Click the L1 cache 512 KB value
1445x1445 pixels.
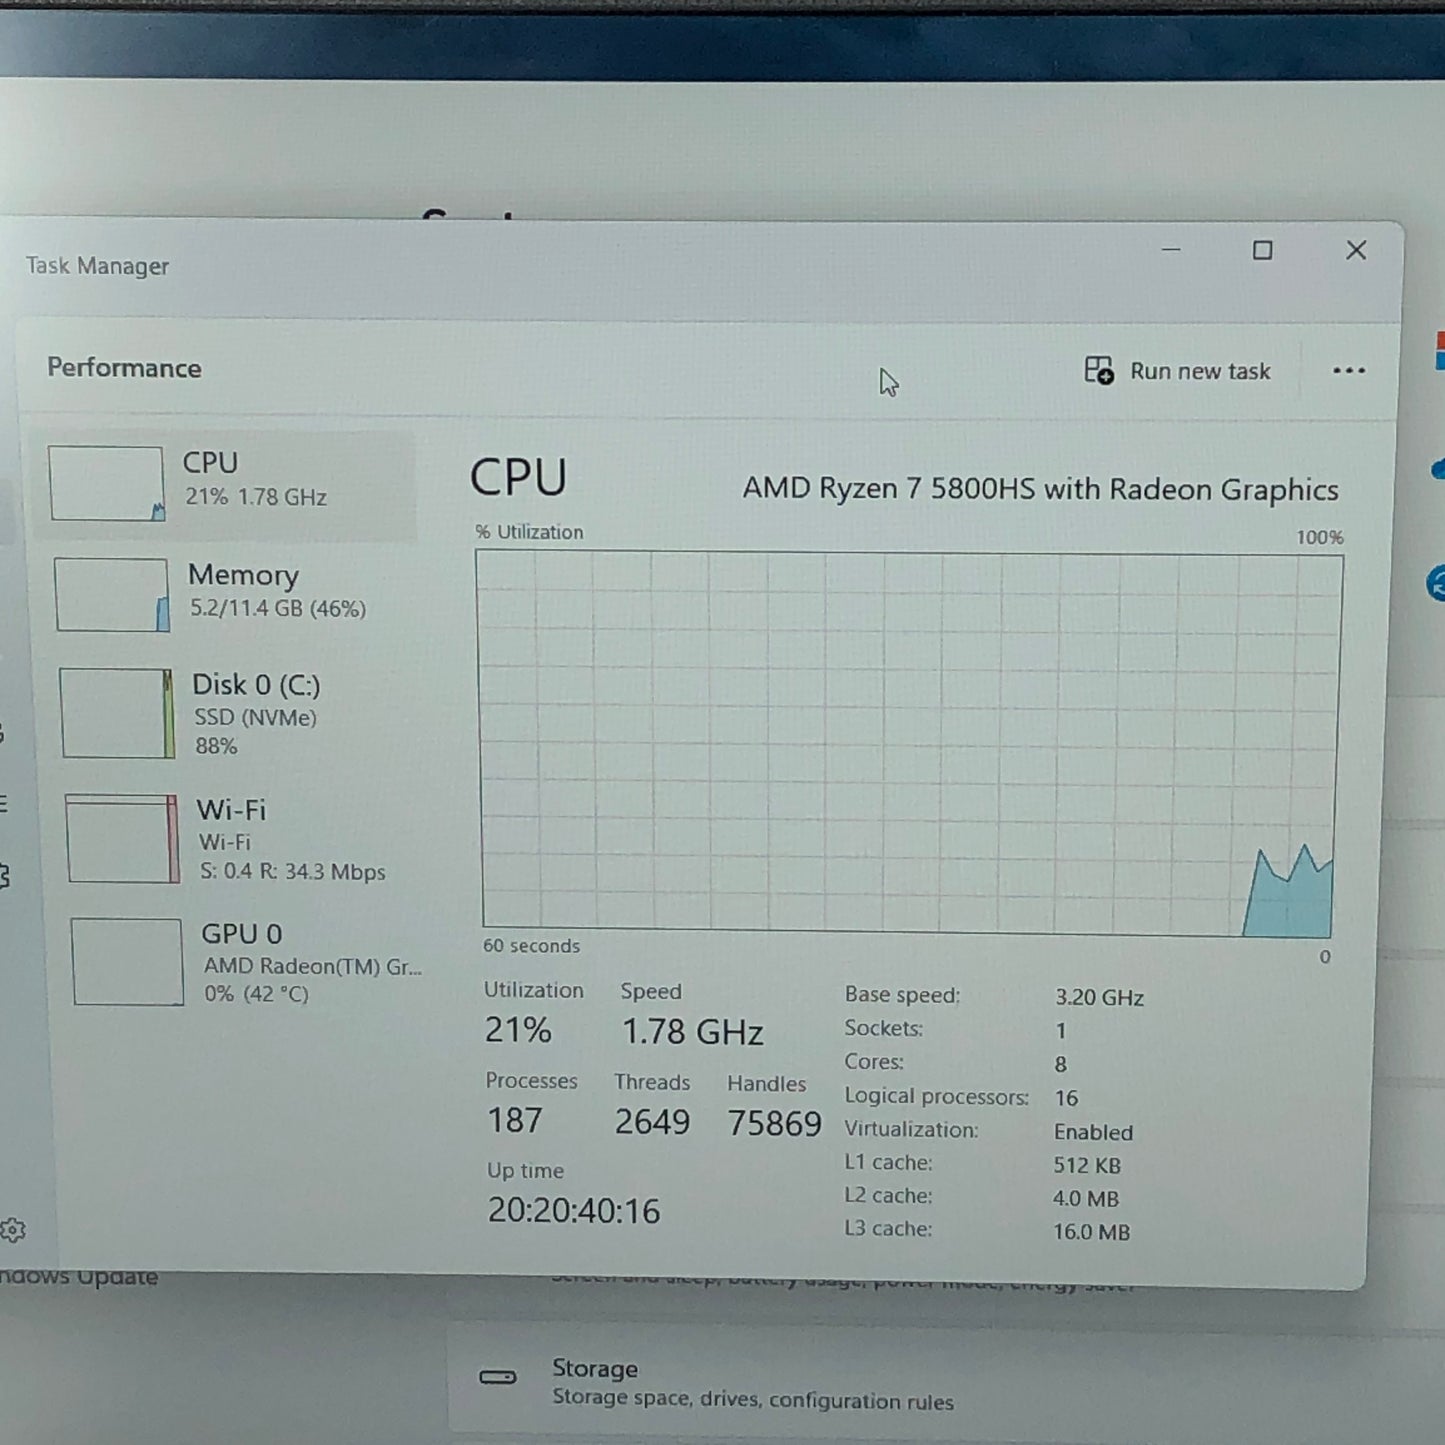click(x=1087, y=1166)
